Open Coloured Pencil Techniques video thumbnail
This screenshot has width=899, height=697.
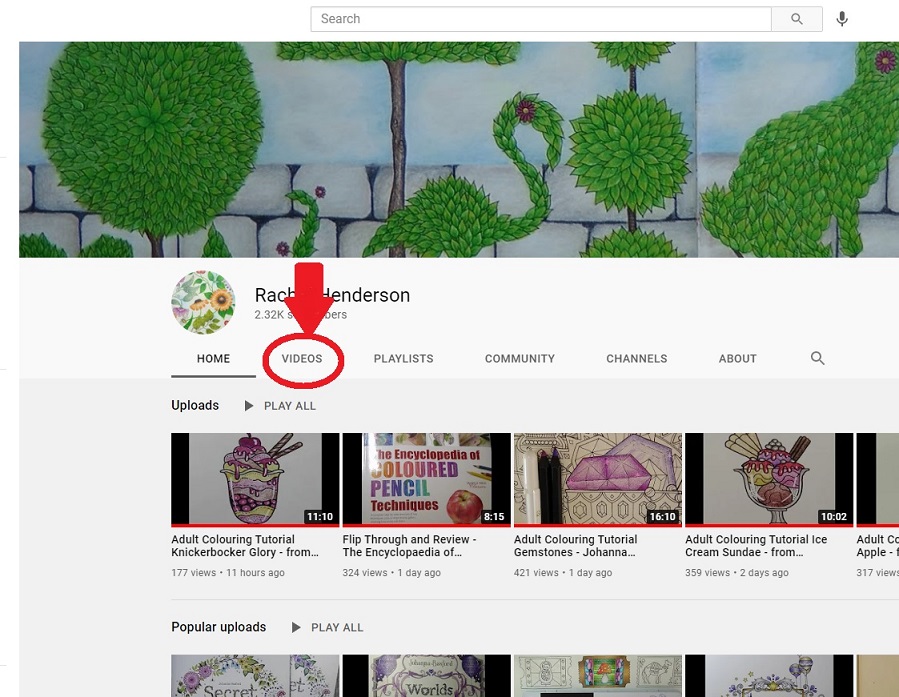[426, 479]
